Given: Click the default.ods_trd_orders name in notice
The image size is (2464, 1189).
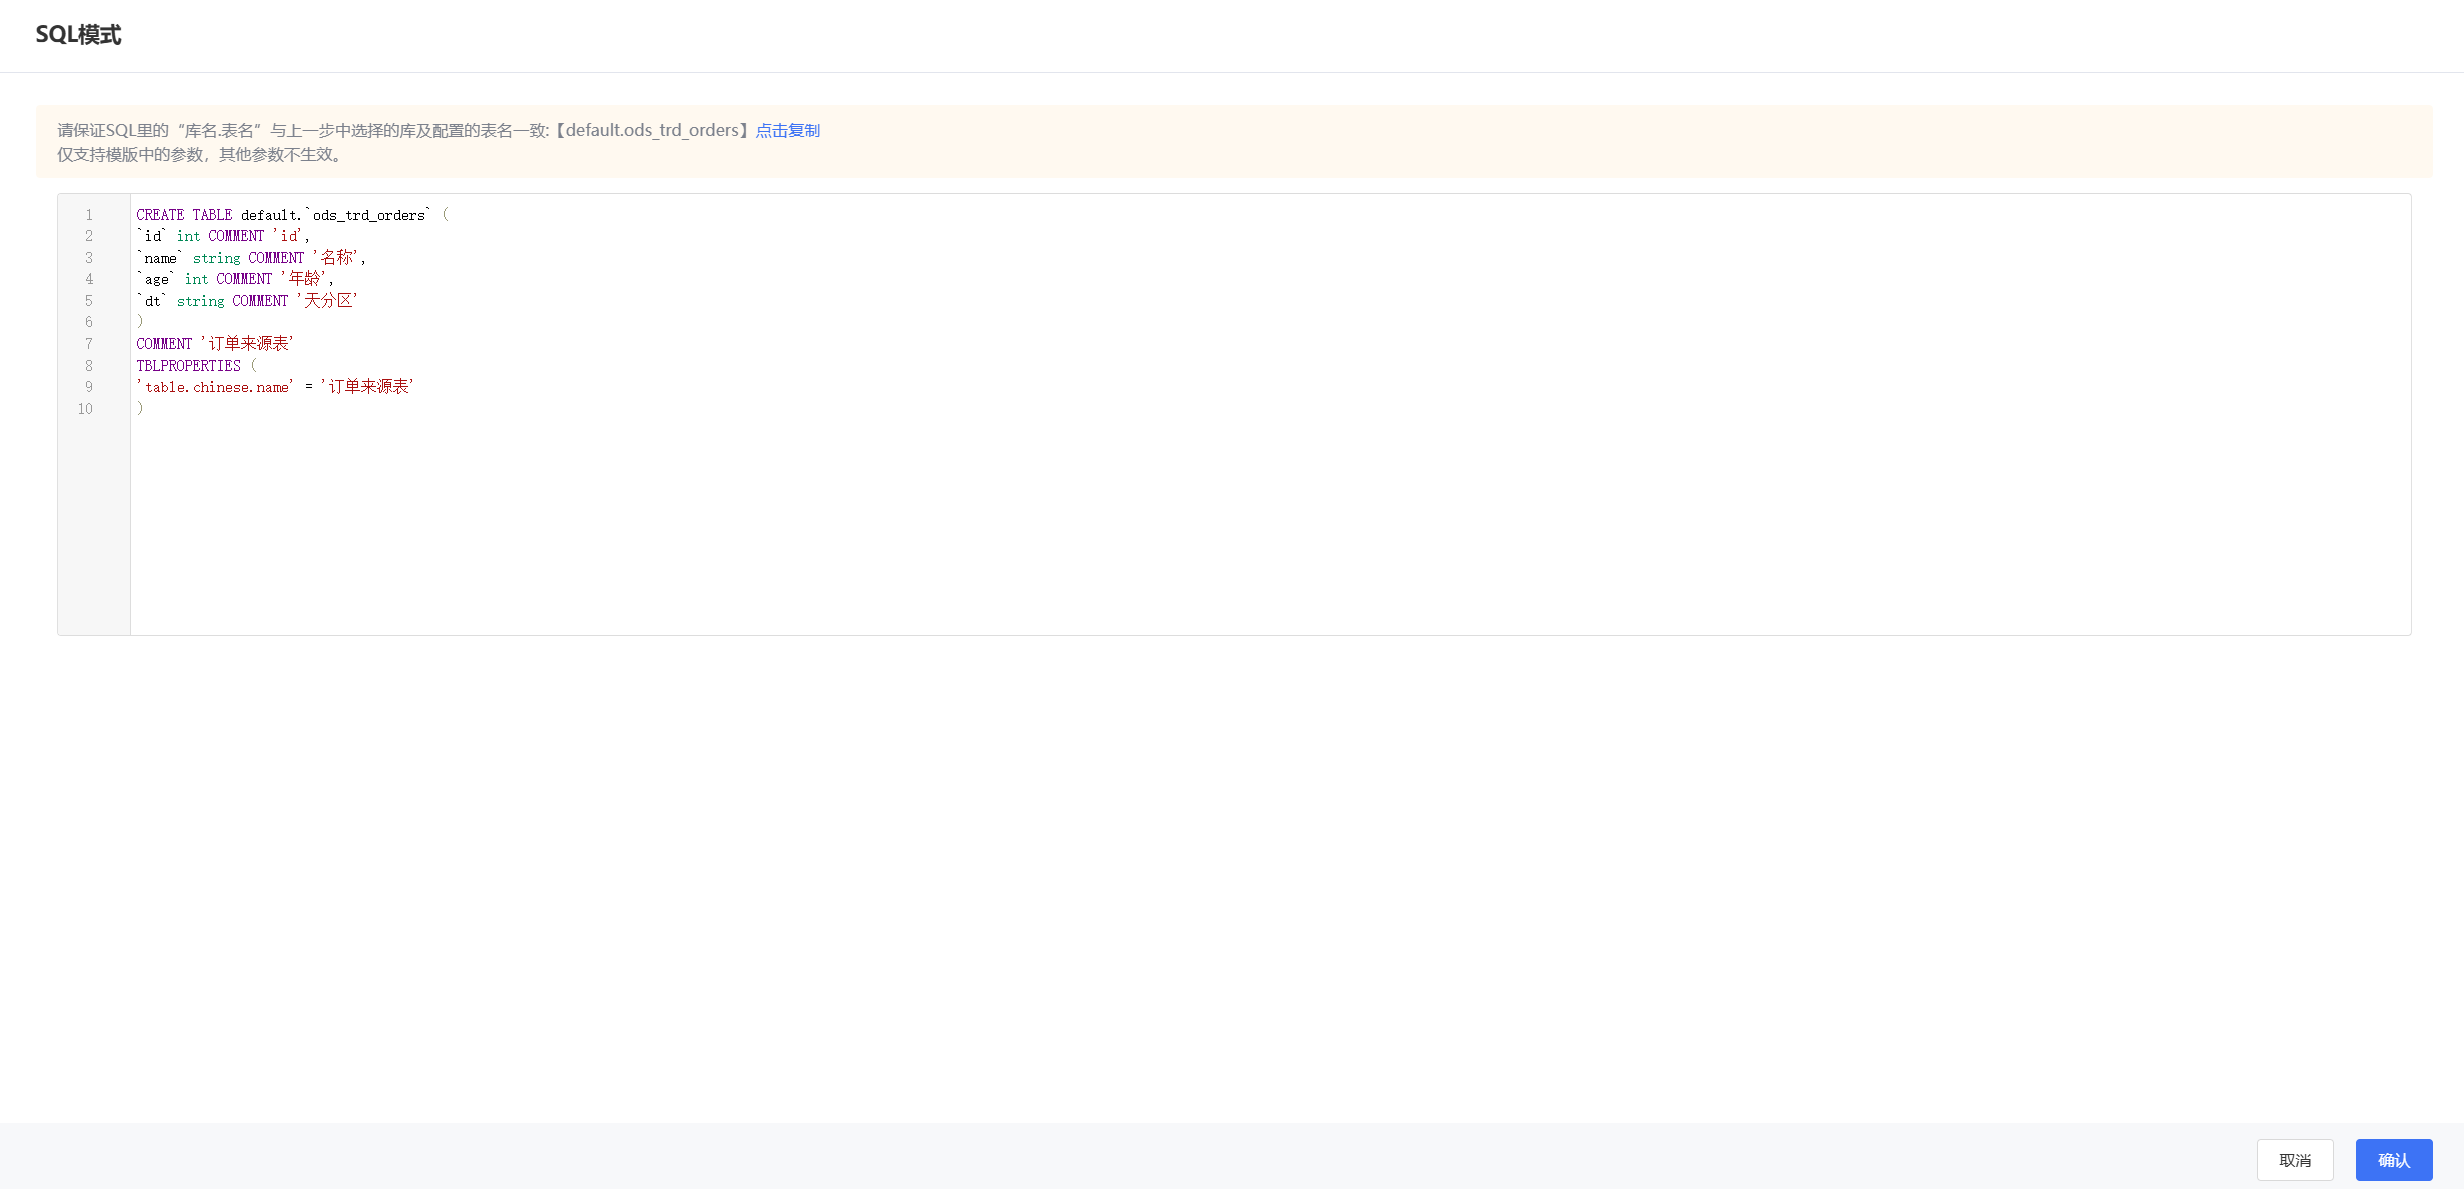Looking at the screenshot, I should [652, 130].
